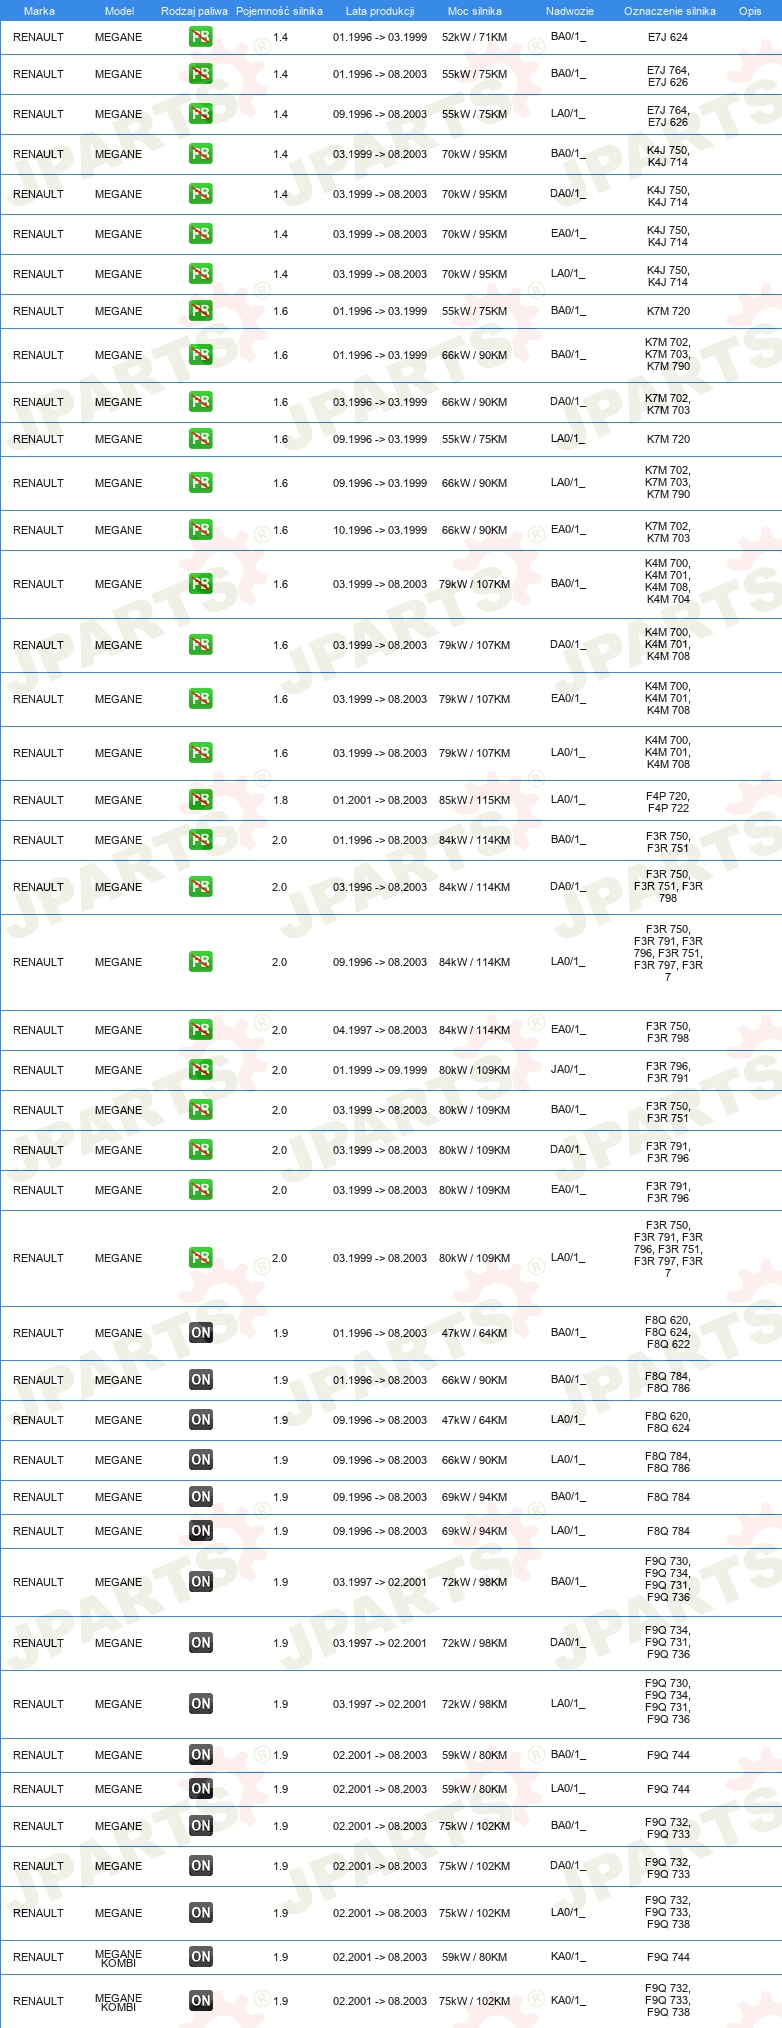Image resolution: width=782 pixels, height=2028 pixels.
Task: Select the K4M 700, 701, 708, 704 engine cell
Action: pyautogui.click(x=668, y=582)
